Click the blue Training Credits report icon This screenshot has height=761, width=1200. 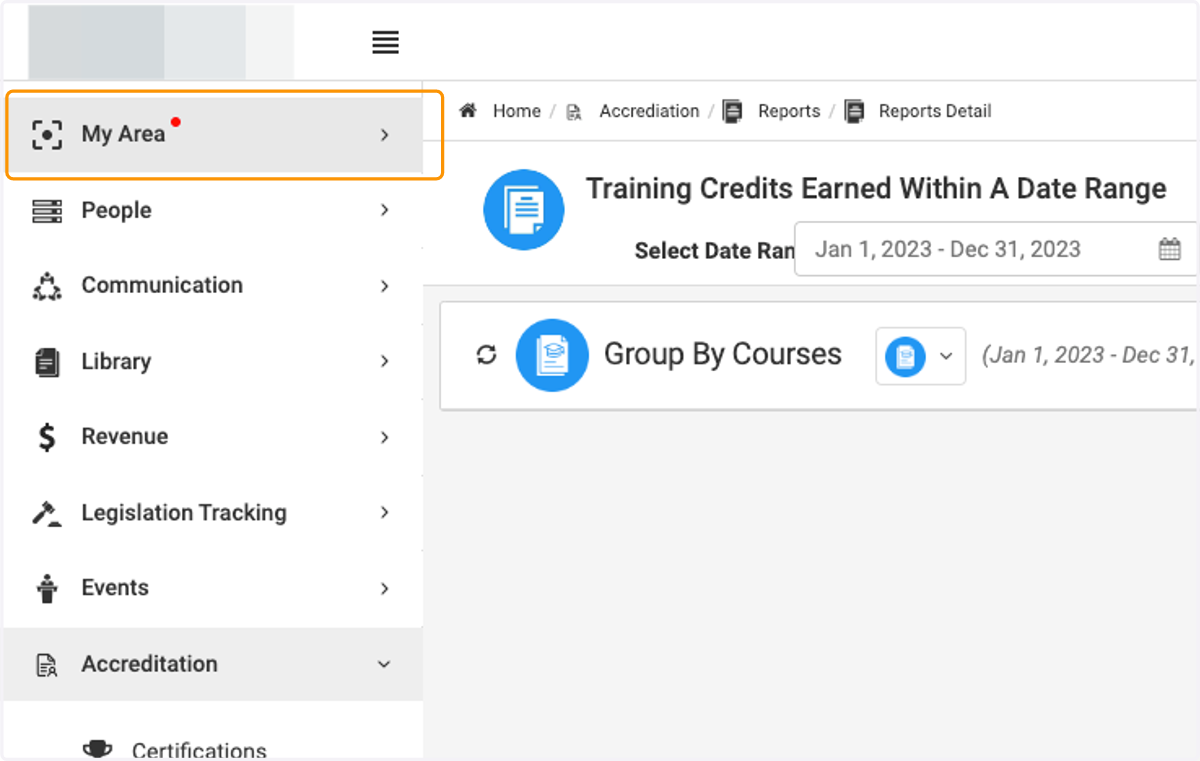pos(524,210)
